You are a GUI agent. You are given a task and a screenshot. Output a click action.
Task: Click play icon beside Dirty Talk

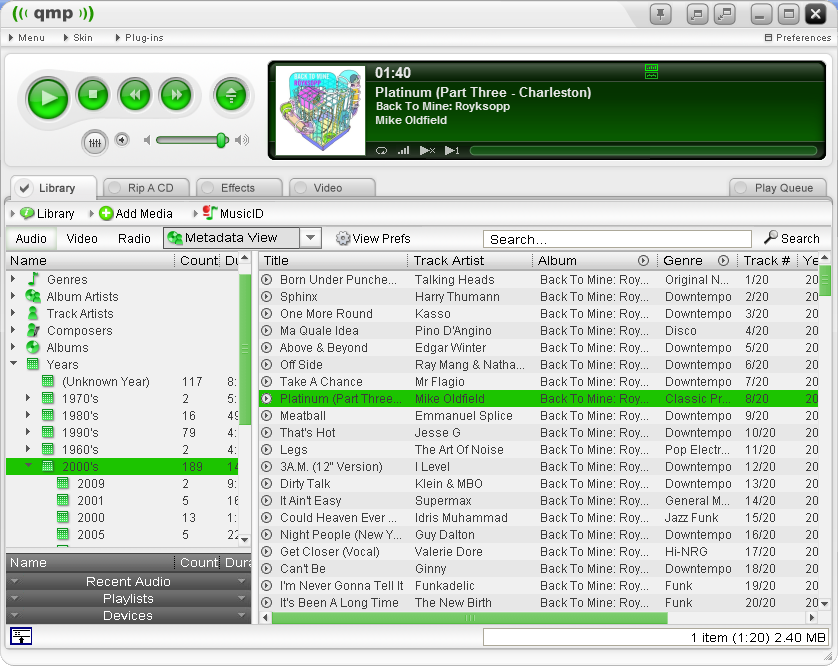pyautogui.click(x=267, y=484)
